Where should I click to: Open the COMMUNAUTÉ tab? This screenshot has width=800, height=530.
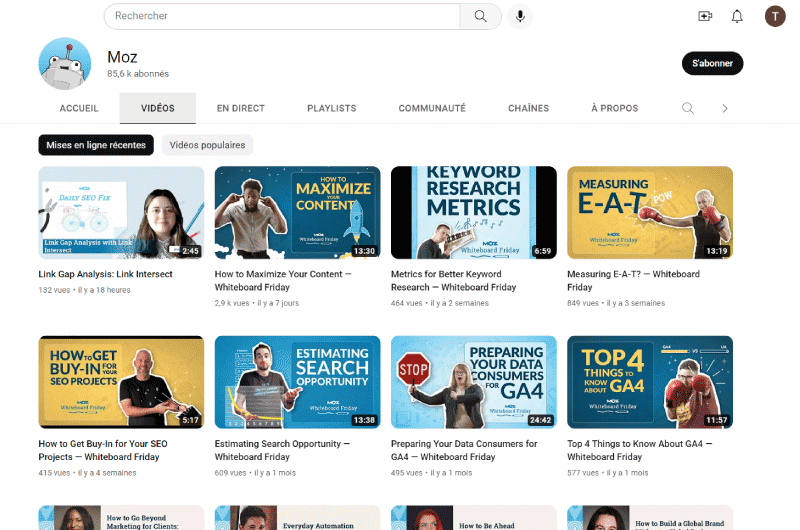(x=432, y=108)
